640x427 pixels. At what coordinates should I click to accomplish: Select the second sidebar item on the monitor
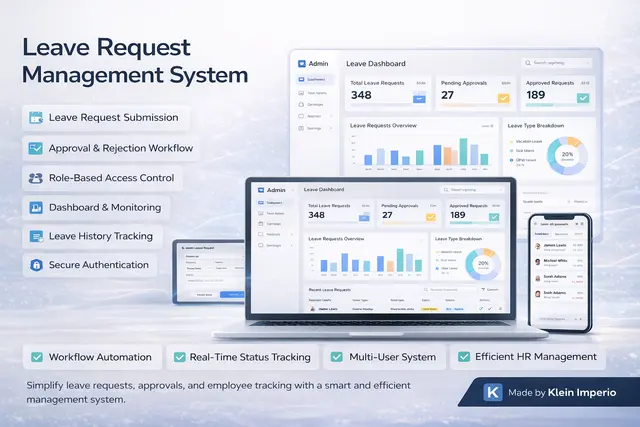[x=314, y=93]
